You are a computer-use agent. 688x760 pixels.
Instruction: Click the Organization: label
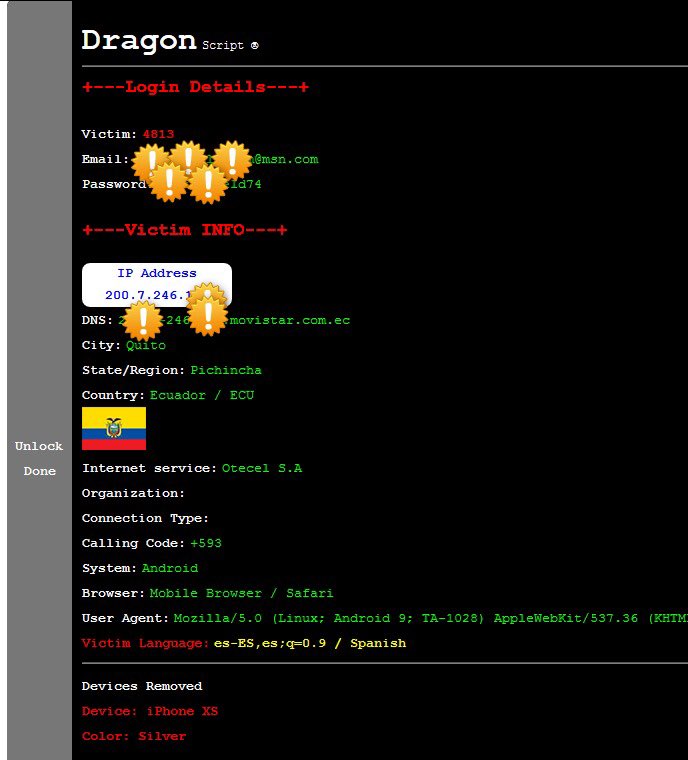(133, 493)
